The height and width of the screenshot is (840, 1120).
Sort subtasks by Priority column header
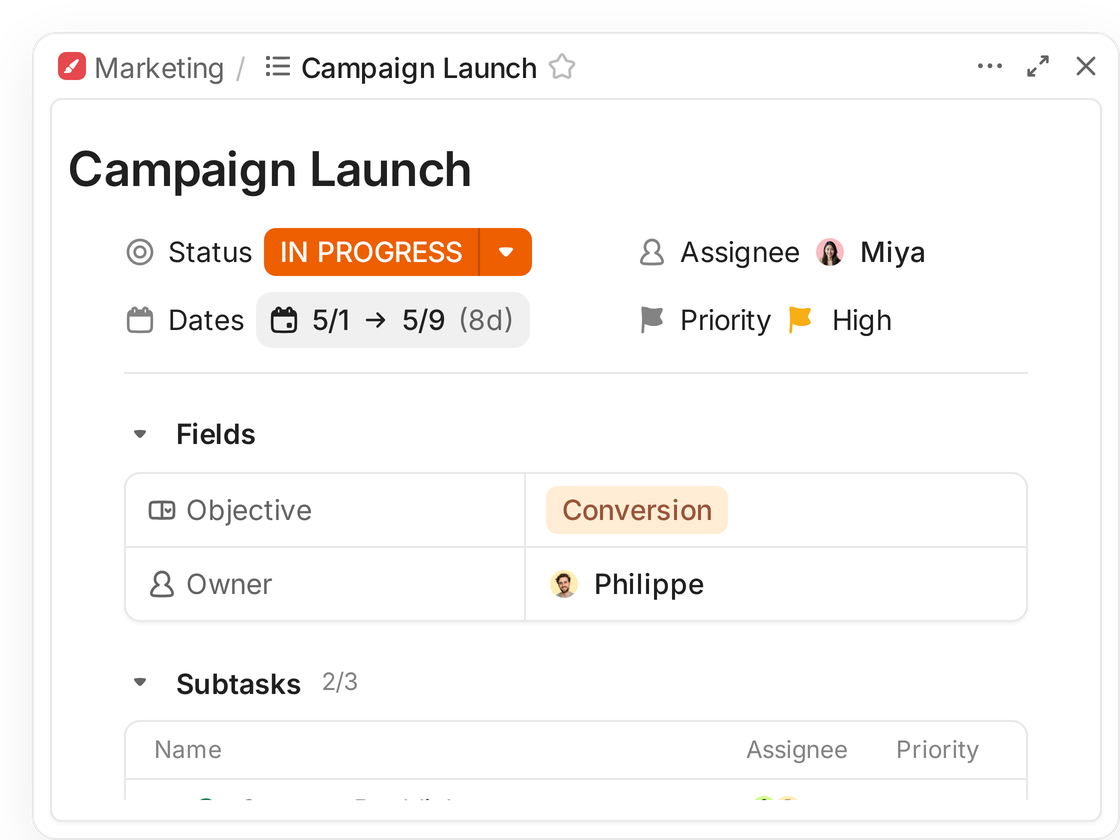[x=937, y=749]
